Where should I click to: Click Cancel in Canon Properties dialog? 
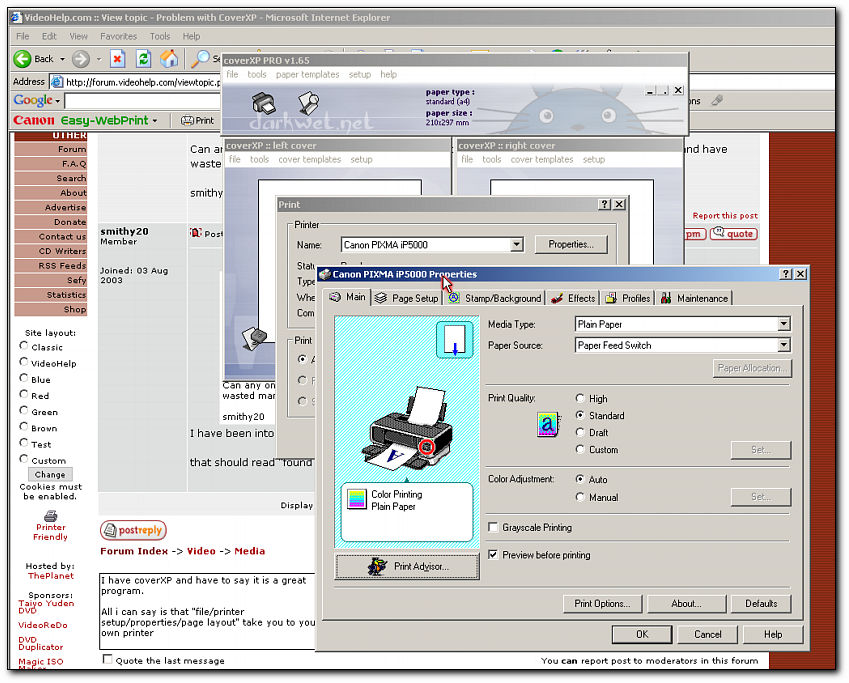click(x=708, y=634)
